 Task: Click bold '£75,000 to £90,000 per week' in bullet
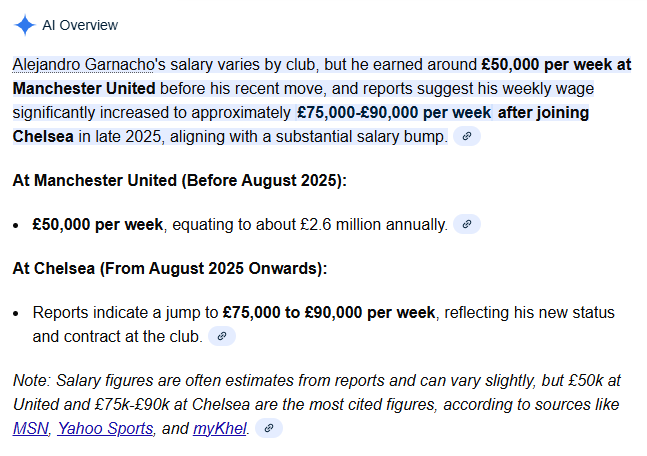[x=329, y=312]
